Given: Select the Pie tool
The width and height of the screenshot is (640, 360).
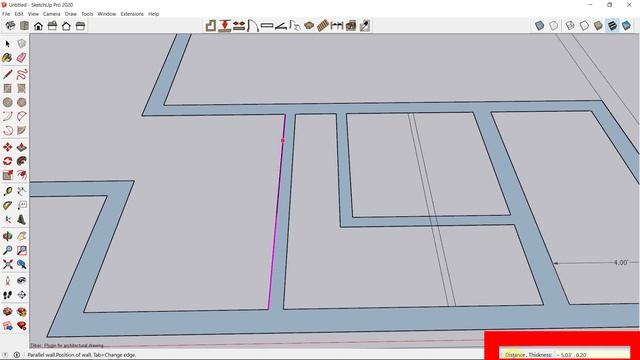Looking at the screenshot, I should [x=22, y=131].
